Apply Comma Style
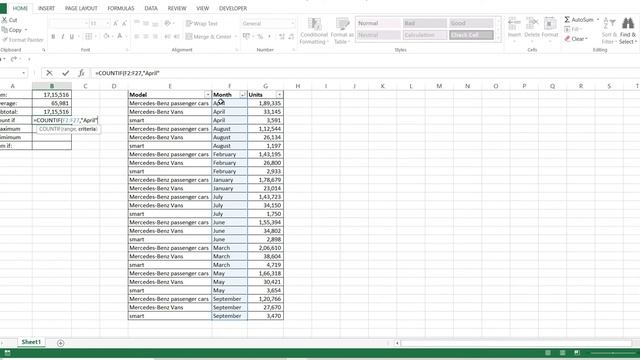The width and height of the screenshot is (640, 360). point(269,37)
